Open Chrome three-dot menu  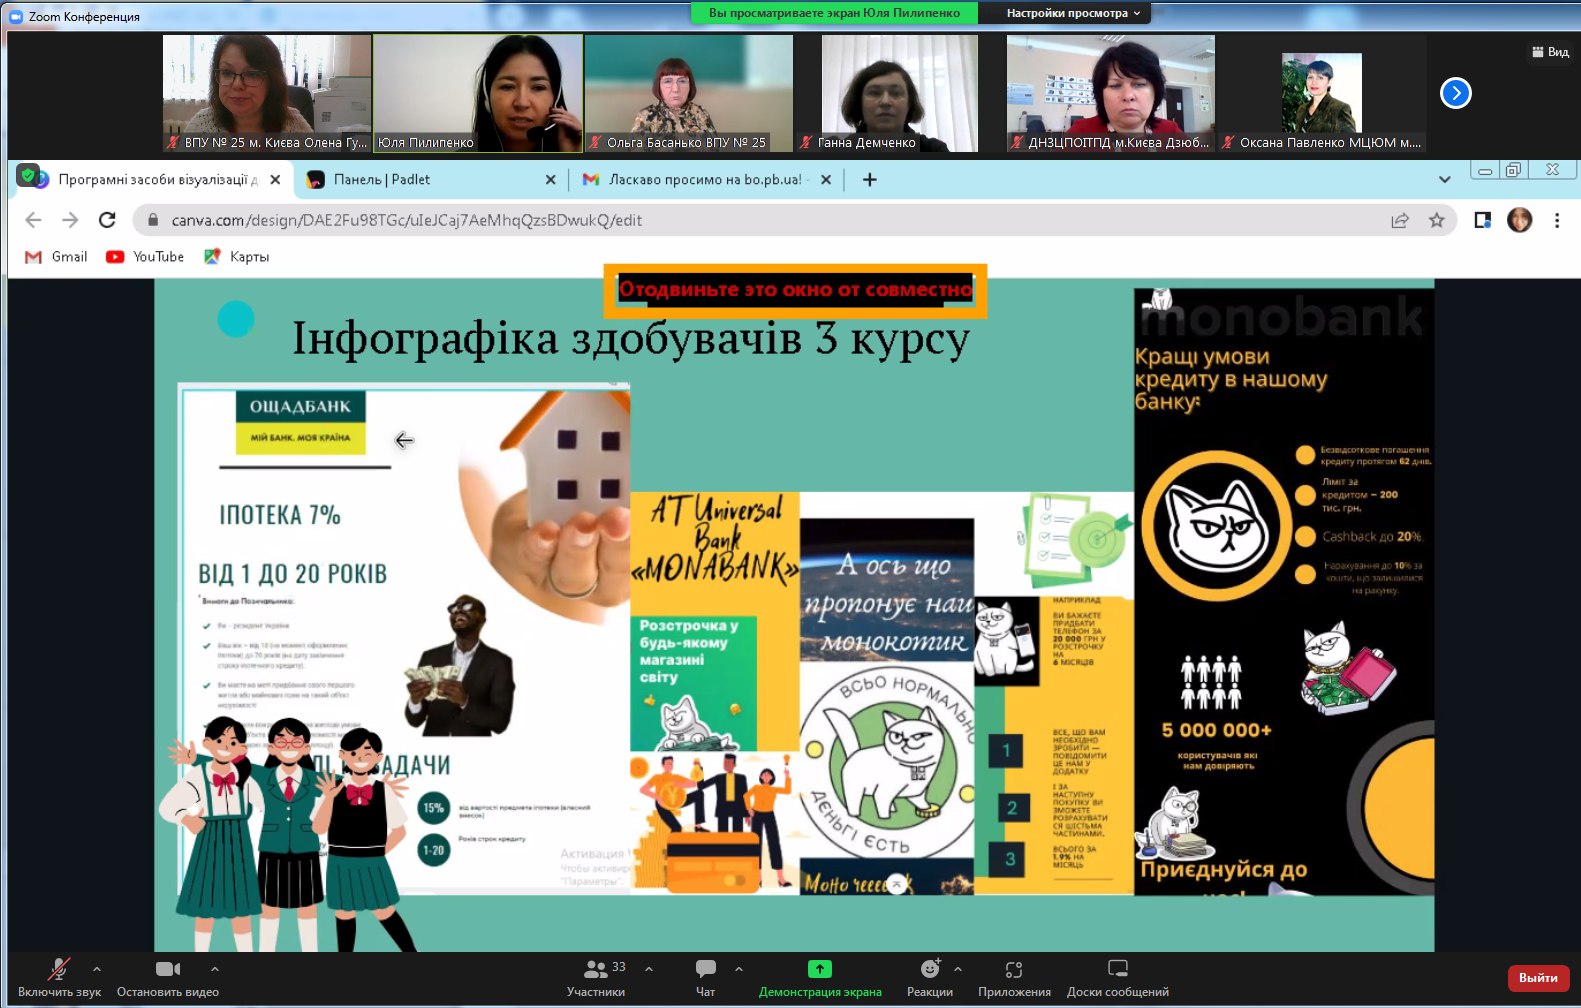[1557, 220]
